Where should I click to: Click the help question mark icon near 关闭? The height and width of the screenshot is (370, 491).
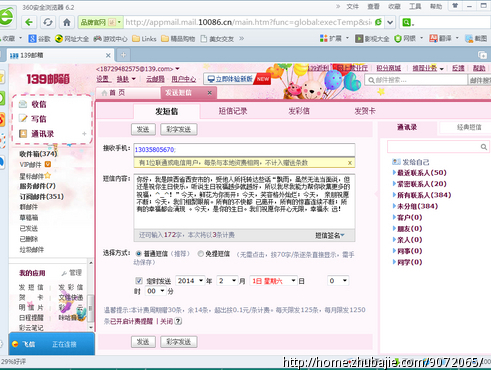178,321
